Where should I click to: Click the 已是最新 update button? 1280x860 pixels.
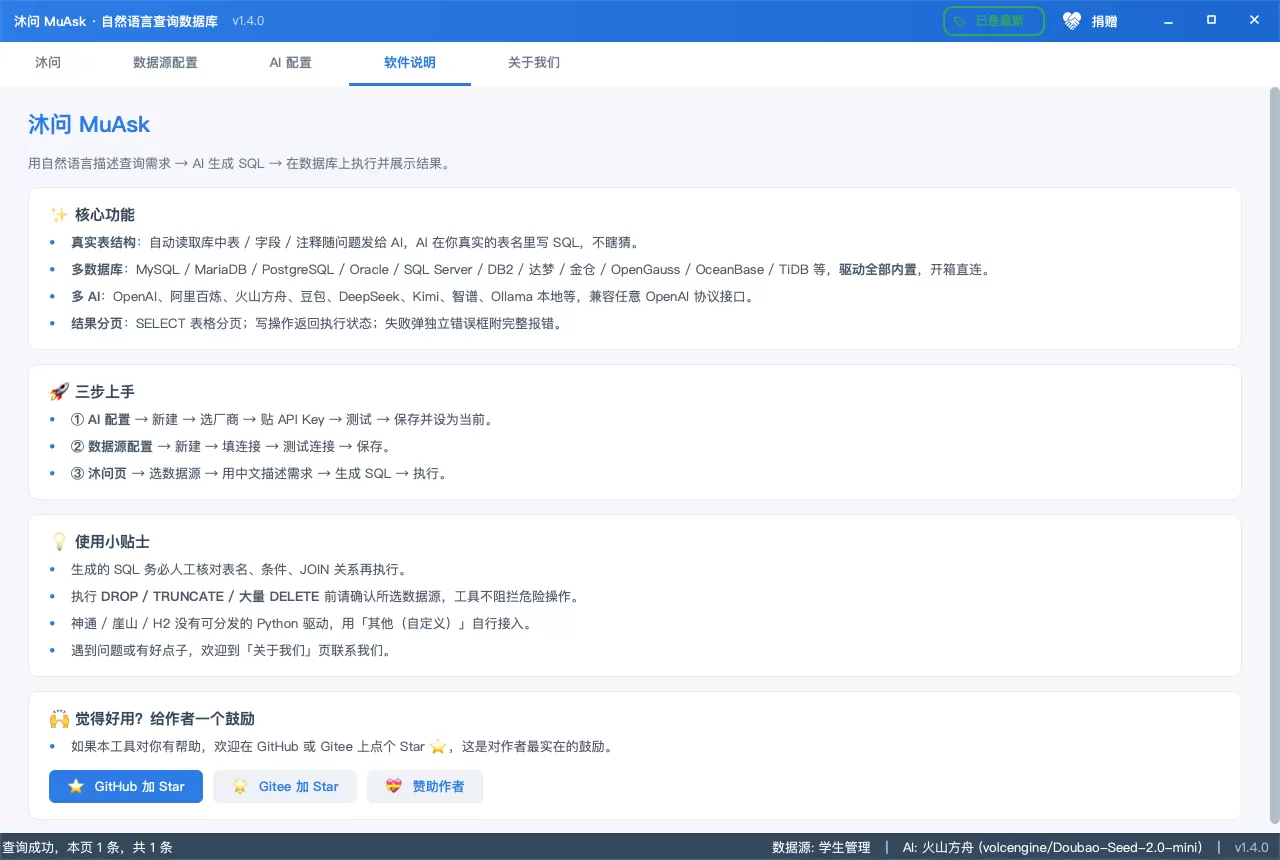coord(994,21)
